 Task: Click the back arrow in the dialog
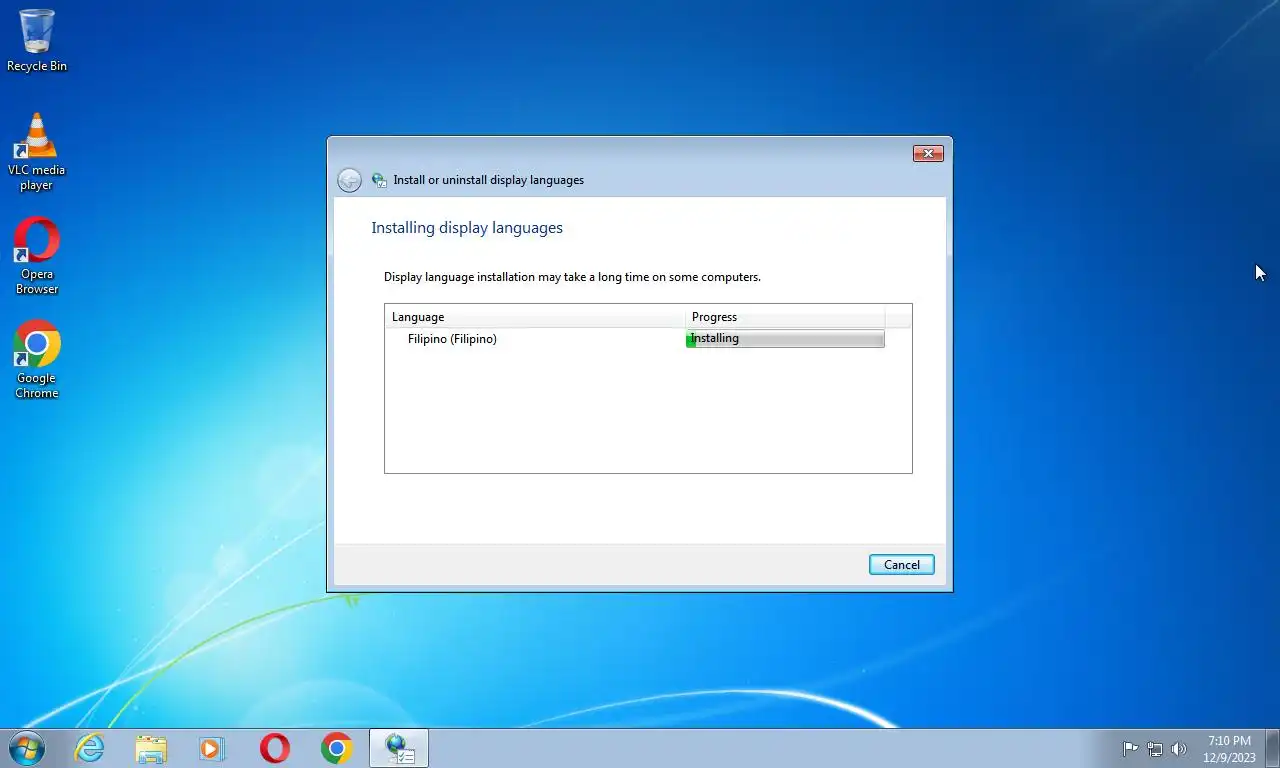click(x=349, y=180)
